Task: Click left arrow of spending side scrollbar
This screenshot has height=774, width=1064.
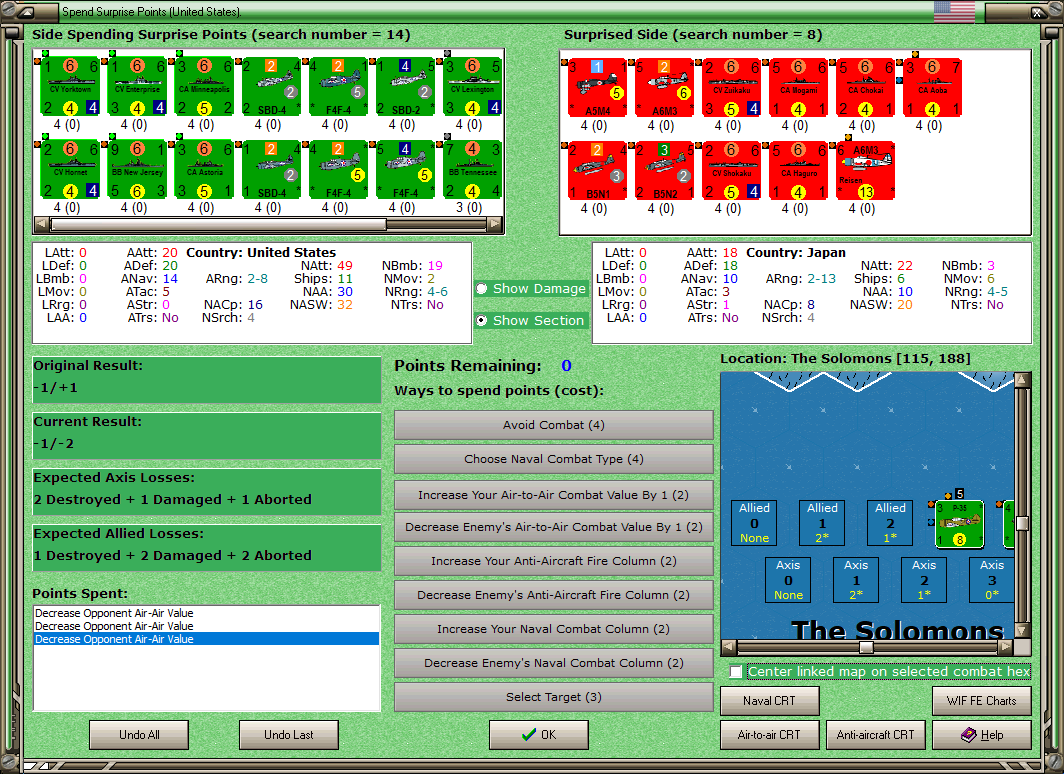Action: point(41,224)
